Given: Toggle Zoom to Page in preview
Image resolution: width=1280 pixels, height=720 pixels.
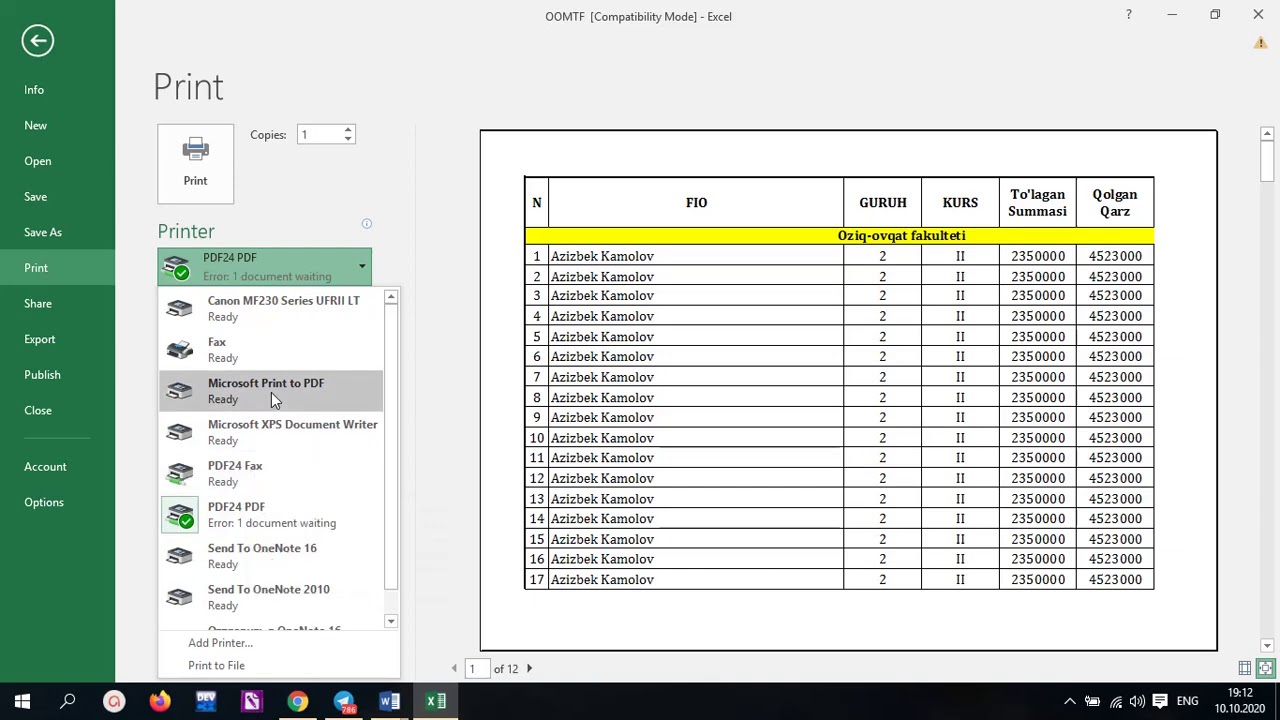Looking at the screenshot, I should pos(1265,668).
